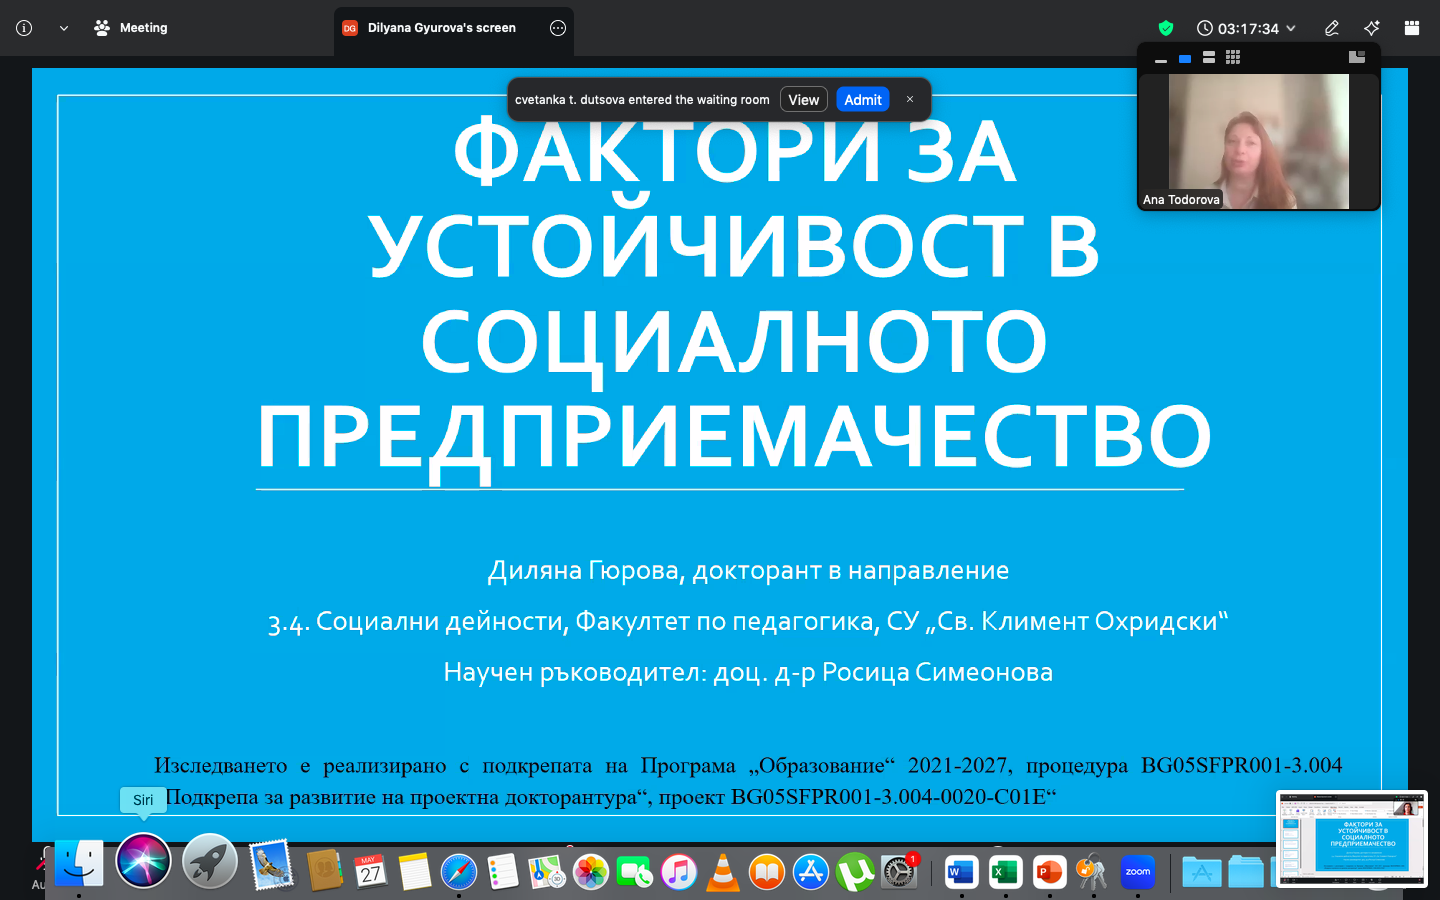Viewport: 1440px width, 900px height.
Task: Click the meeting timer clock icon
Action: (x=1205, y=28)
